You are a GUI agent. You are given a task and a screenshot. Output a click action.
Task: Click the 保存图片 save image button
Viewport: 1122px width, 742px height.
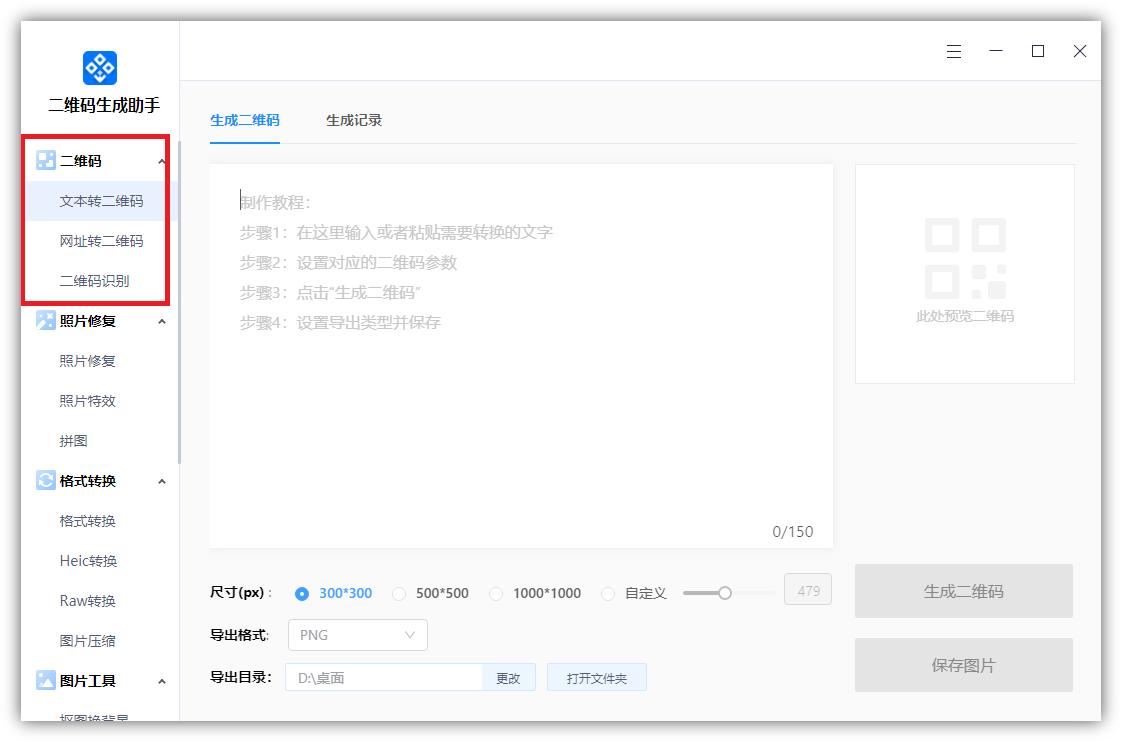click(x=963, y=665)
